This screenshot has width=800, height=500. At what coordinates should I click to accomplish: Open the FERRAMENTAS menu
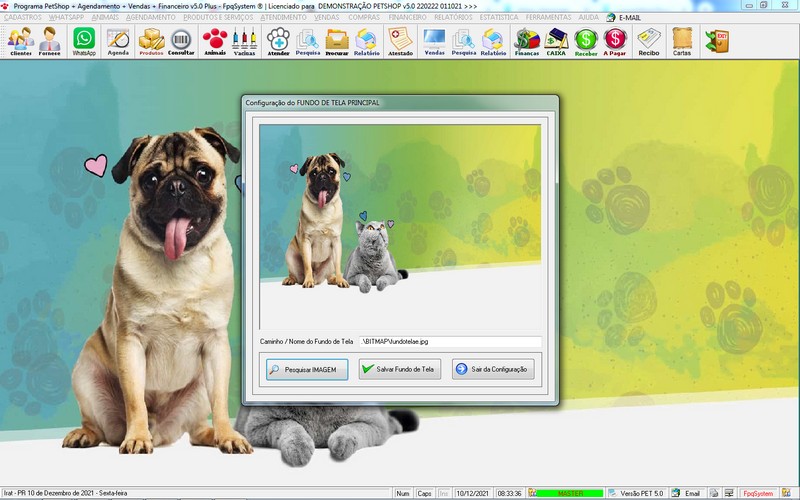tap(548, 17)
